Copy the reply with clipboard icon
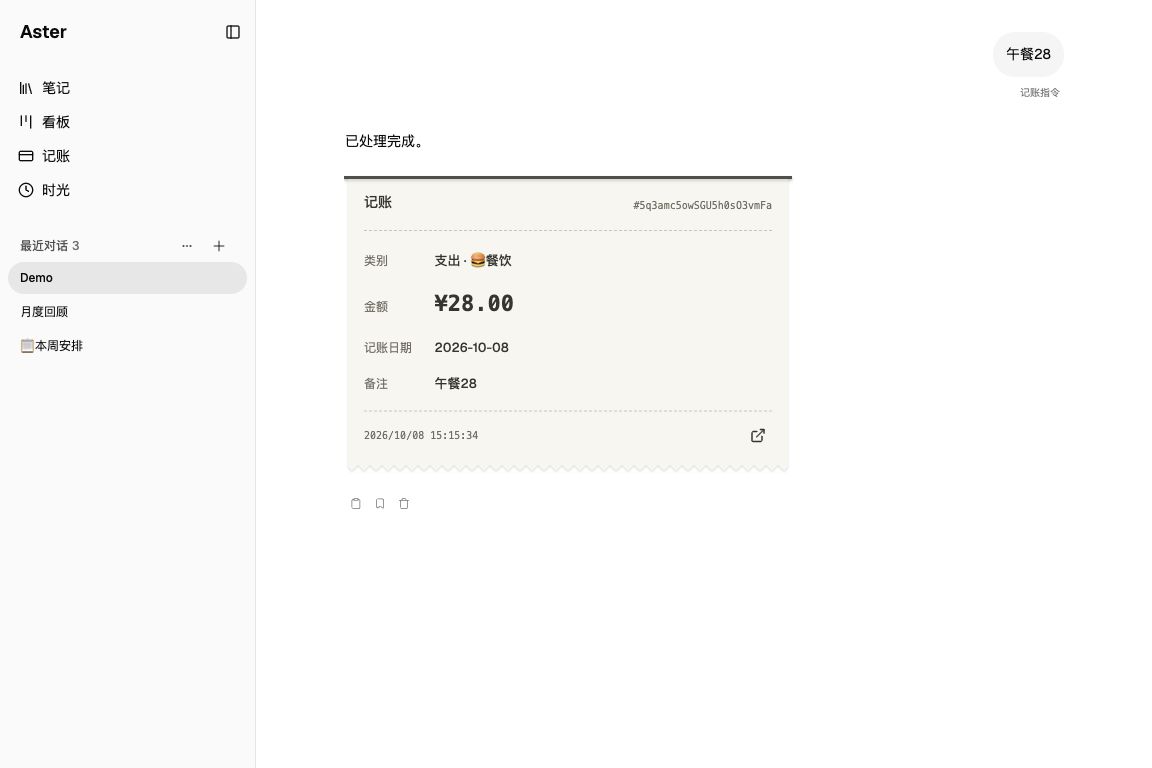The height and width of the screenshot is (768, 1152). [356, 503]
